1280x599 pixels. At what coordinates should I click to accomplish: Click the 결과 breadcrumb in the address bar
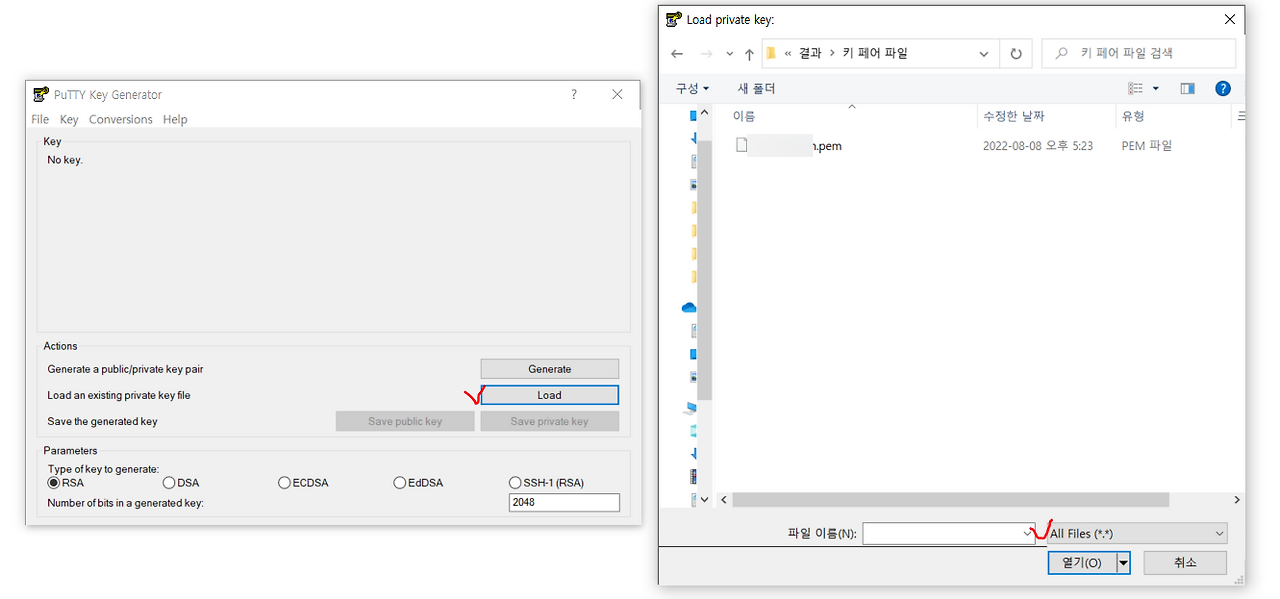coord(810,53)
